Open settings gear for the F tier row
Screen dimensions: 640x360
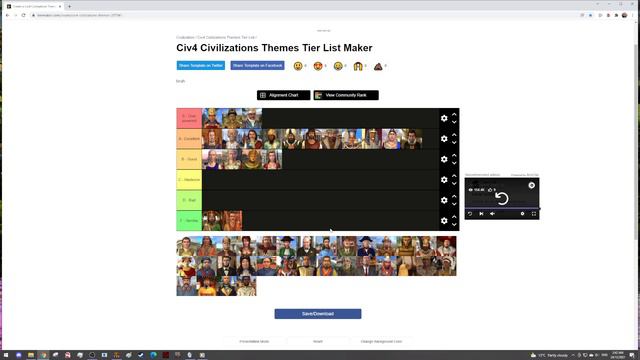[444, 220]
